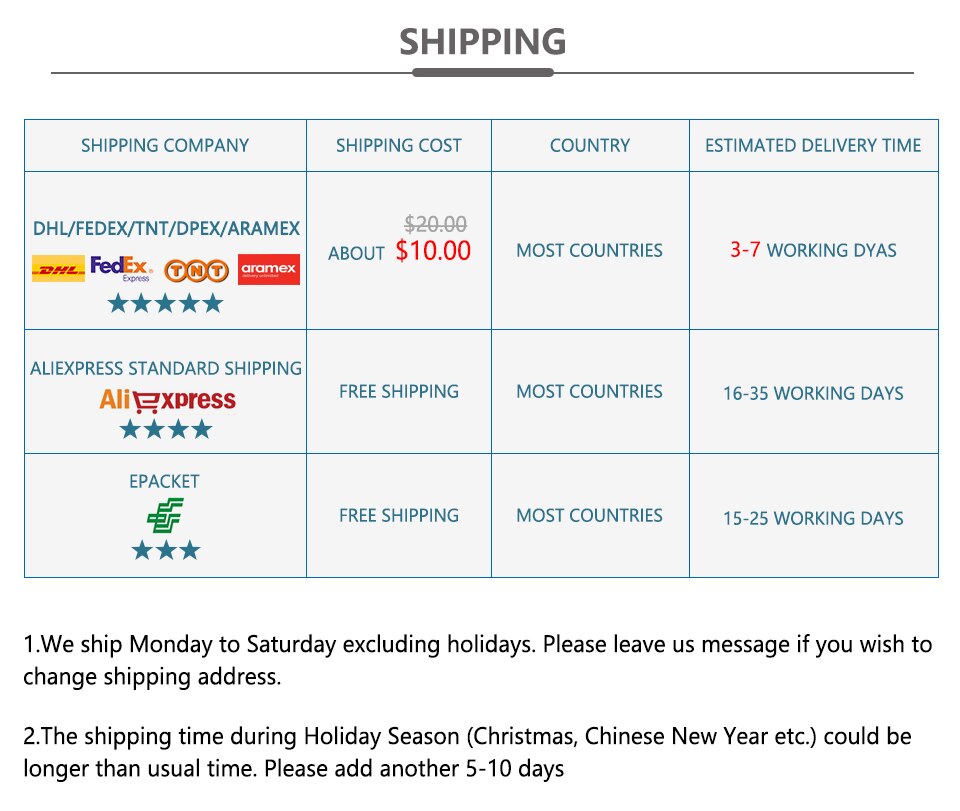Click the five-star rating under DHL logos
The image size is (960, 811).
point(165,303)
